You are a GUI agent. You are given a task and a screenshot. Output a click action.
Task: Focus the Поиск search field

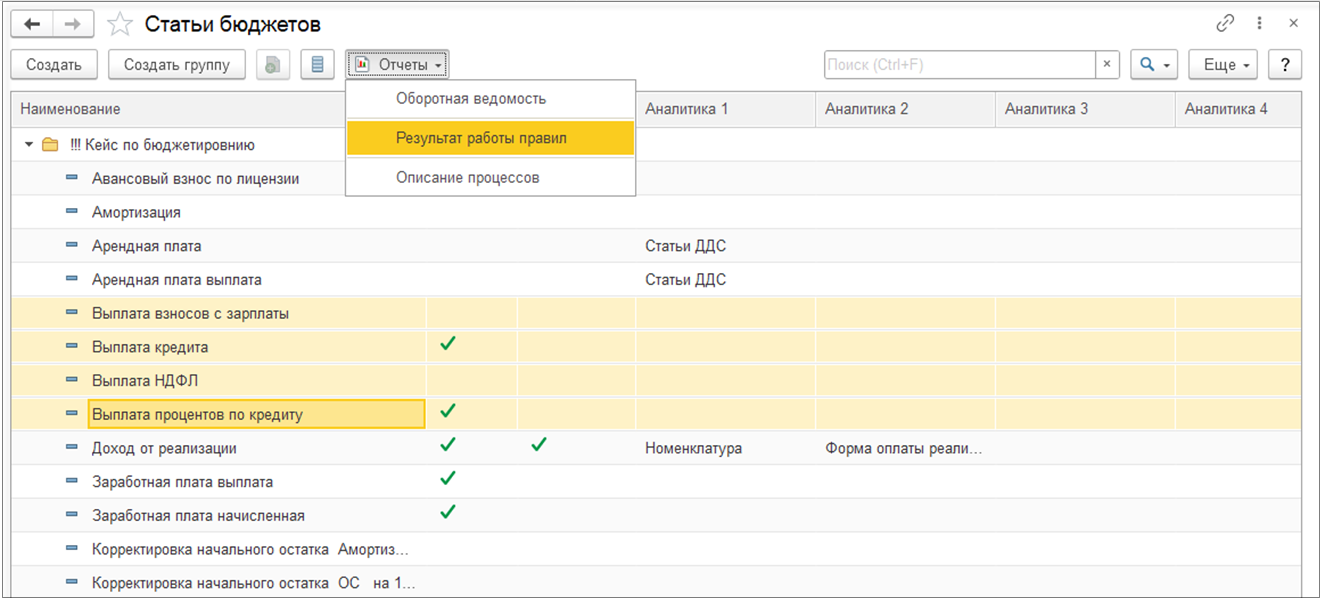click(x=958, y=65)
